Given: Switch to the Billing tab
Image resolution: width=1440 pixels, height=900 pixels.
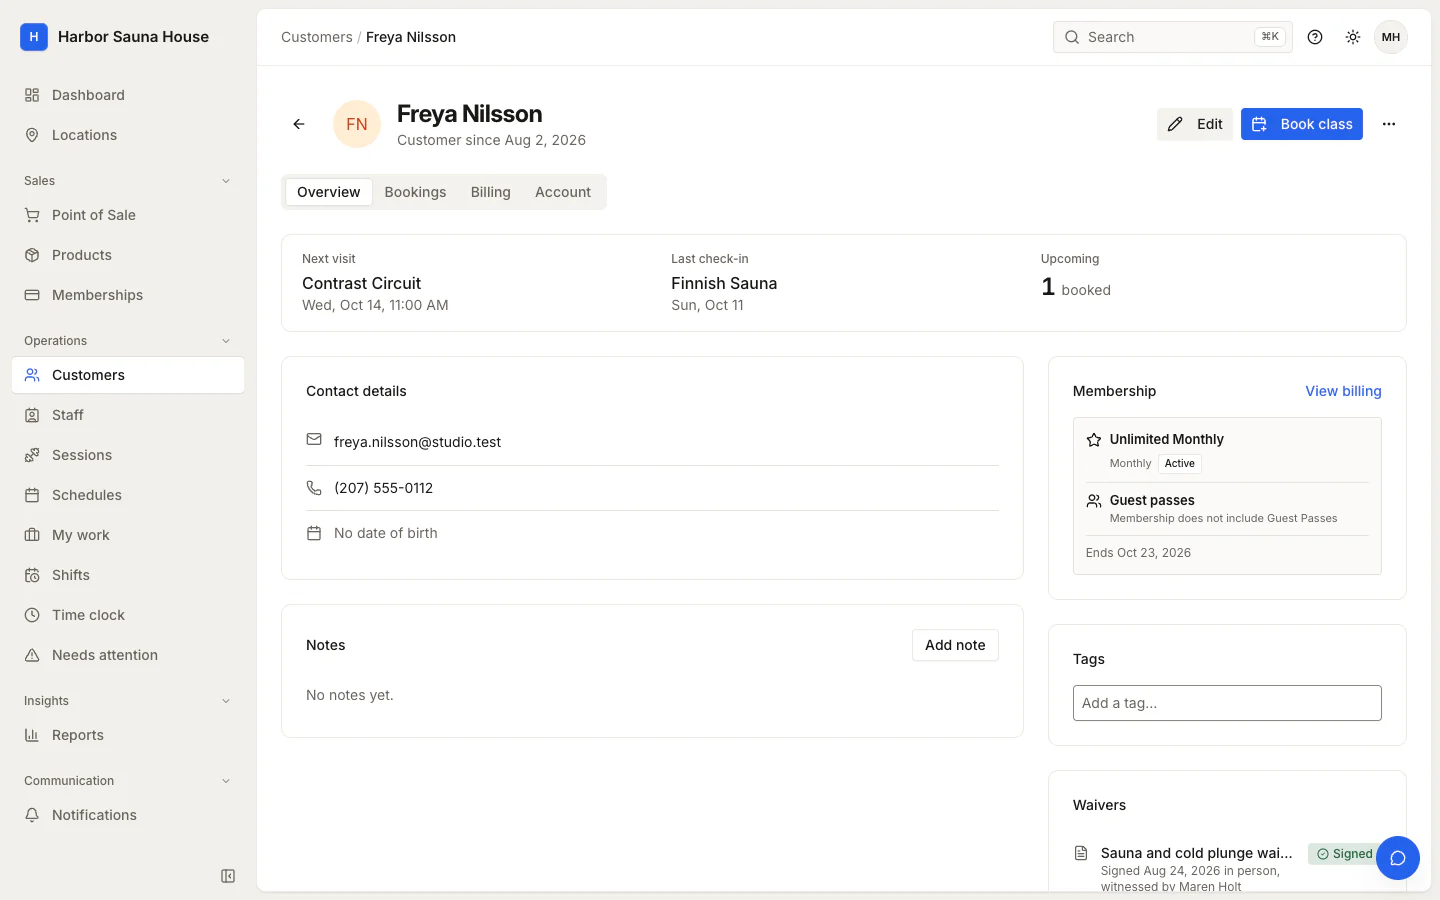Looking at the screenshot, I should point(491,192).
